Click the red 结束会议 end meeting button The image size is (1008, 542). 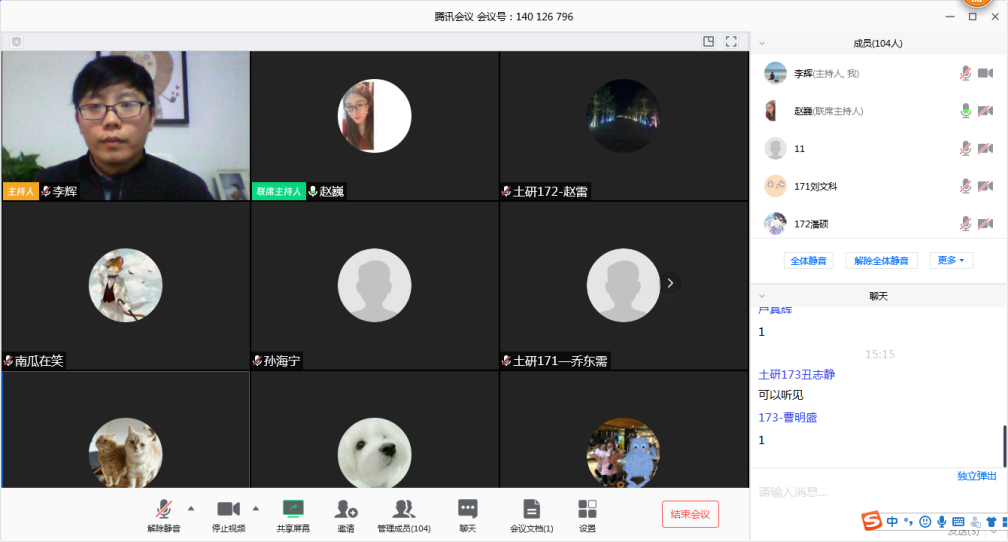pyautogui.click(x=690, y=514)
